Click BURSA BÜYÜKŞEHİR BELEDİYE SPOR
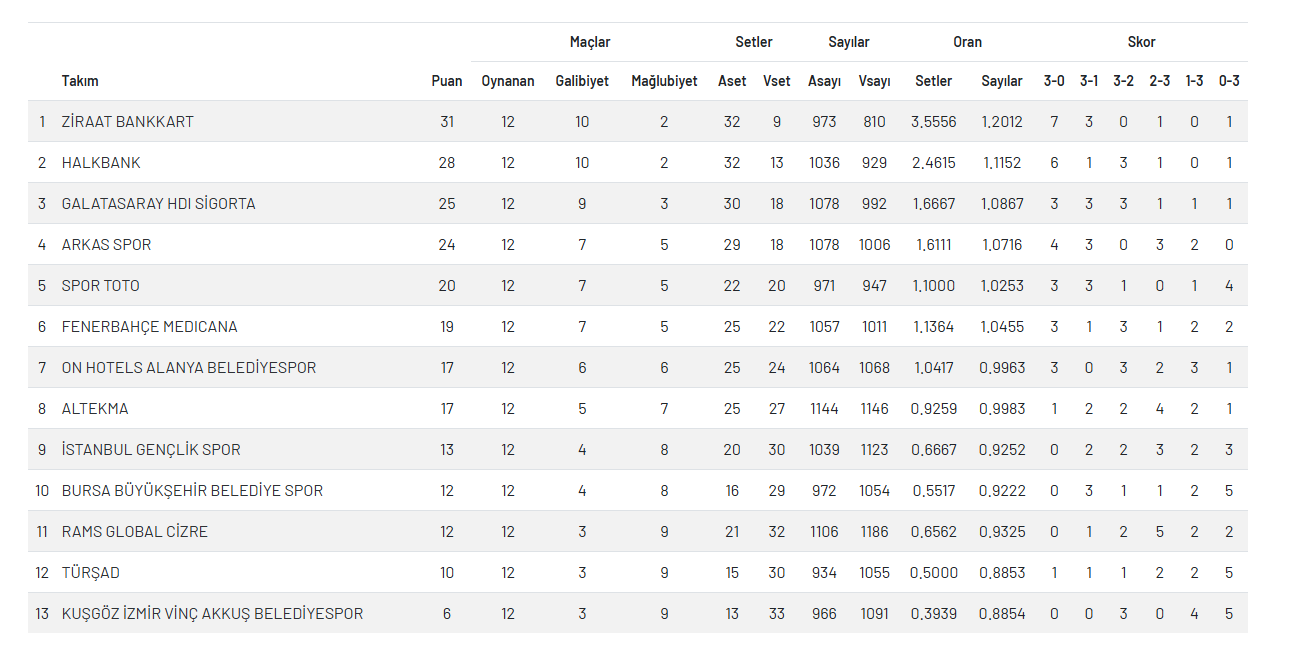Viewport: 1298px width, 655px height. pos(192,491)
